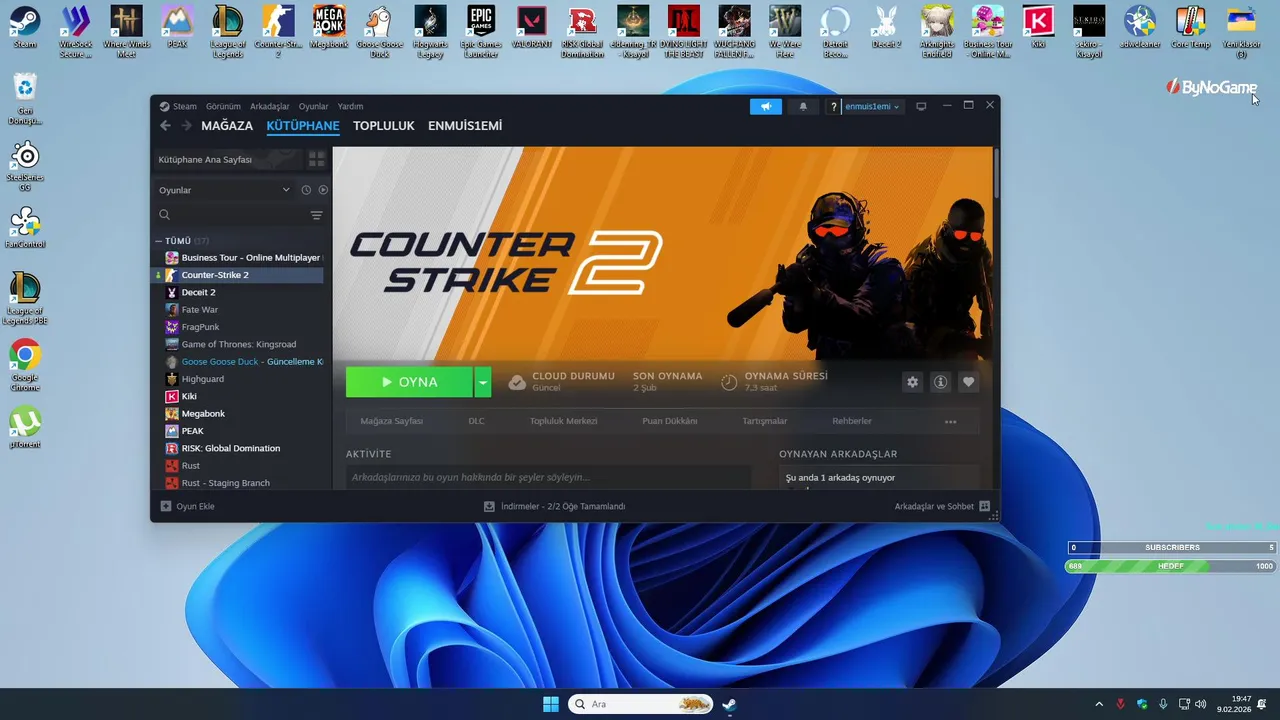Image resolution: width=1280 pixels, height=720 pixels.
Task: Open the Friends and Chat icon
Action: (x=984, y=506)
